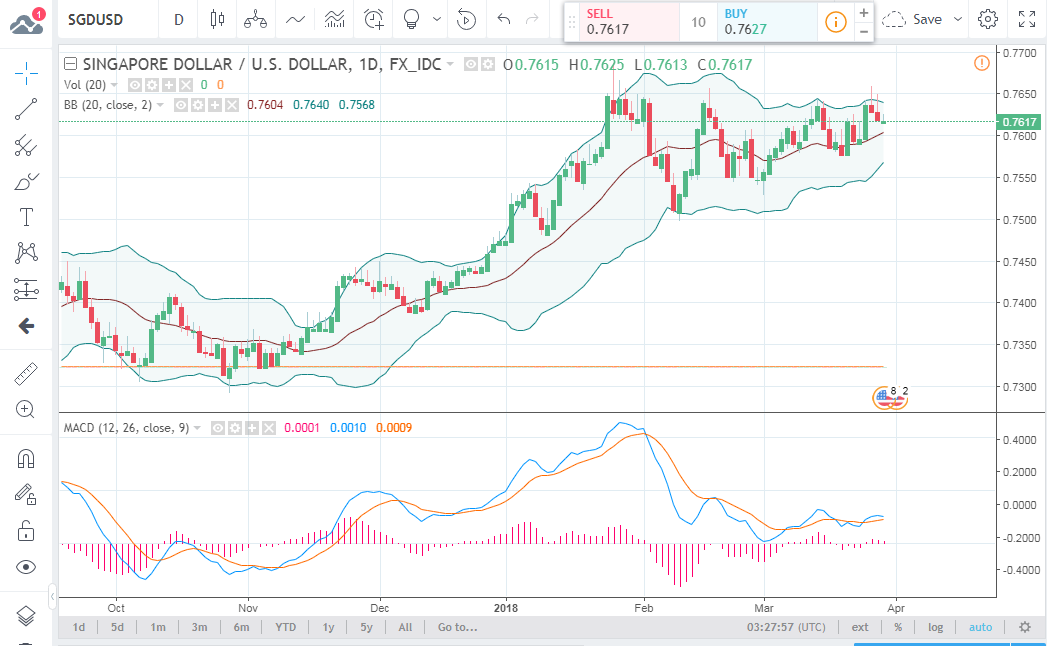Screen dimensions: 1047x646
Task: Collapse the left drawing toolbar
Action: tap(52, 595)
